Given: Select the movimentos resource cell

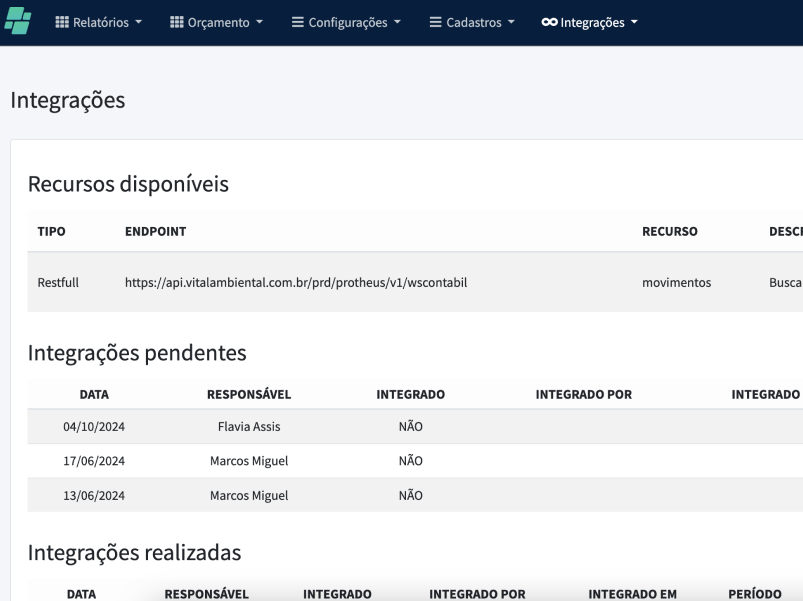Looking at the screenshot, I should tap(676, 283).
